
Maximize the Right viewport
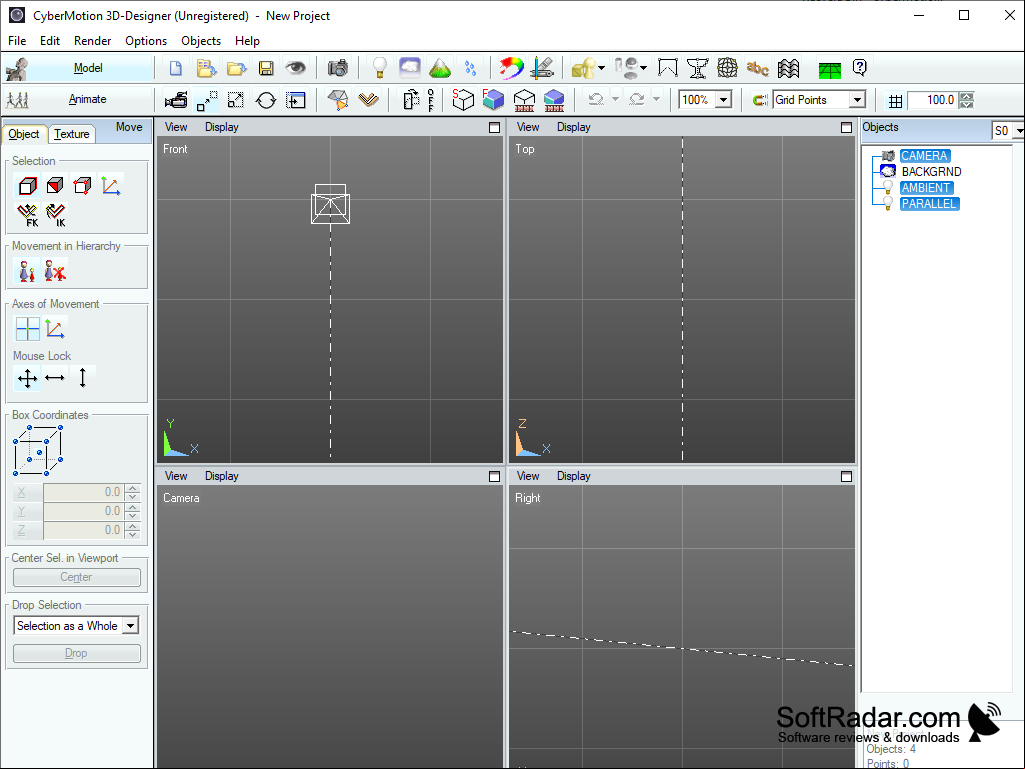click(x=846, y=477)
